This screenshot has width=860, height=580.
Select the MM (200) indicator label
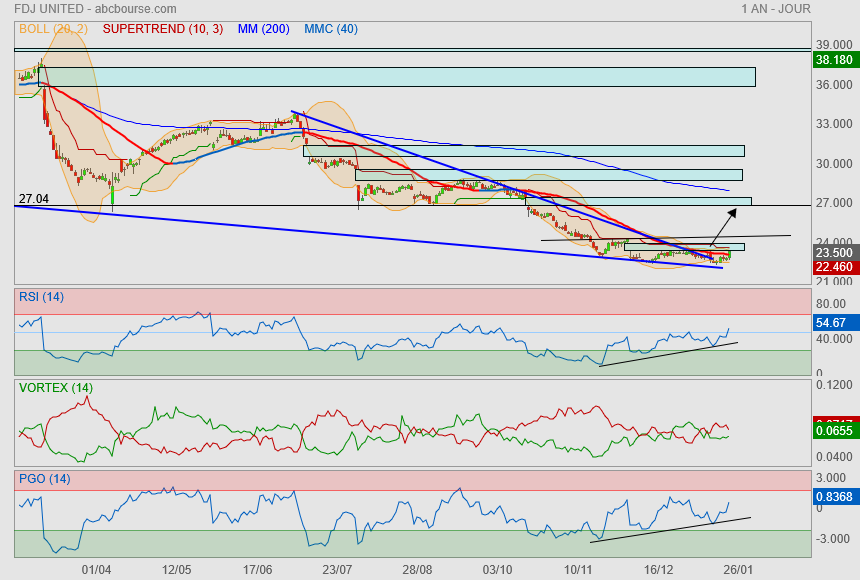(263, 29)
